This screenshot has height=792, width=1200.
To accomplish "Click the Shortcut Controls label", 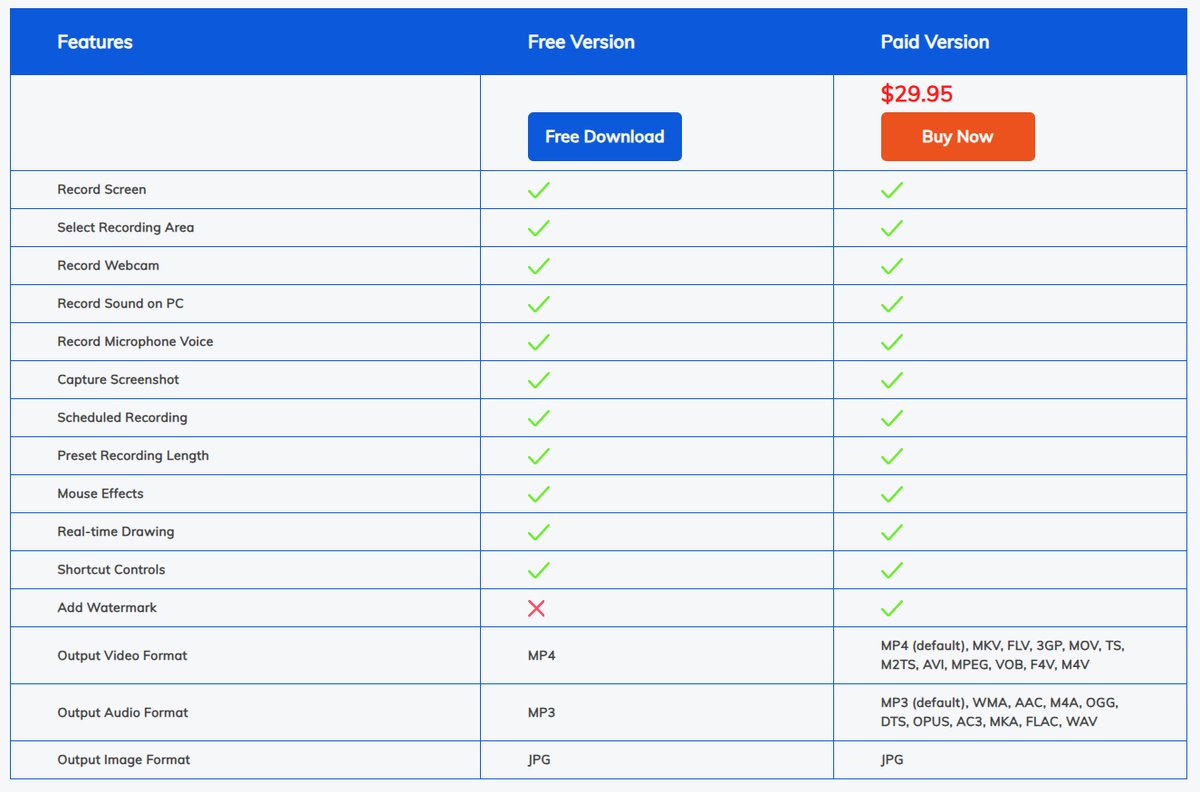I will (111, 570).
